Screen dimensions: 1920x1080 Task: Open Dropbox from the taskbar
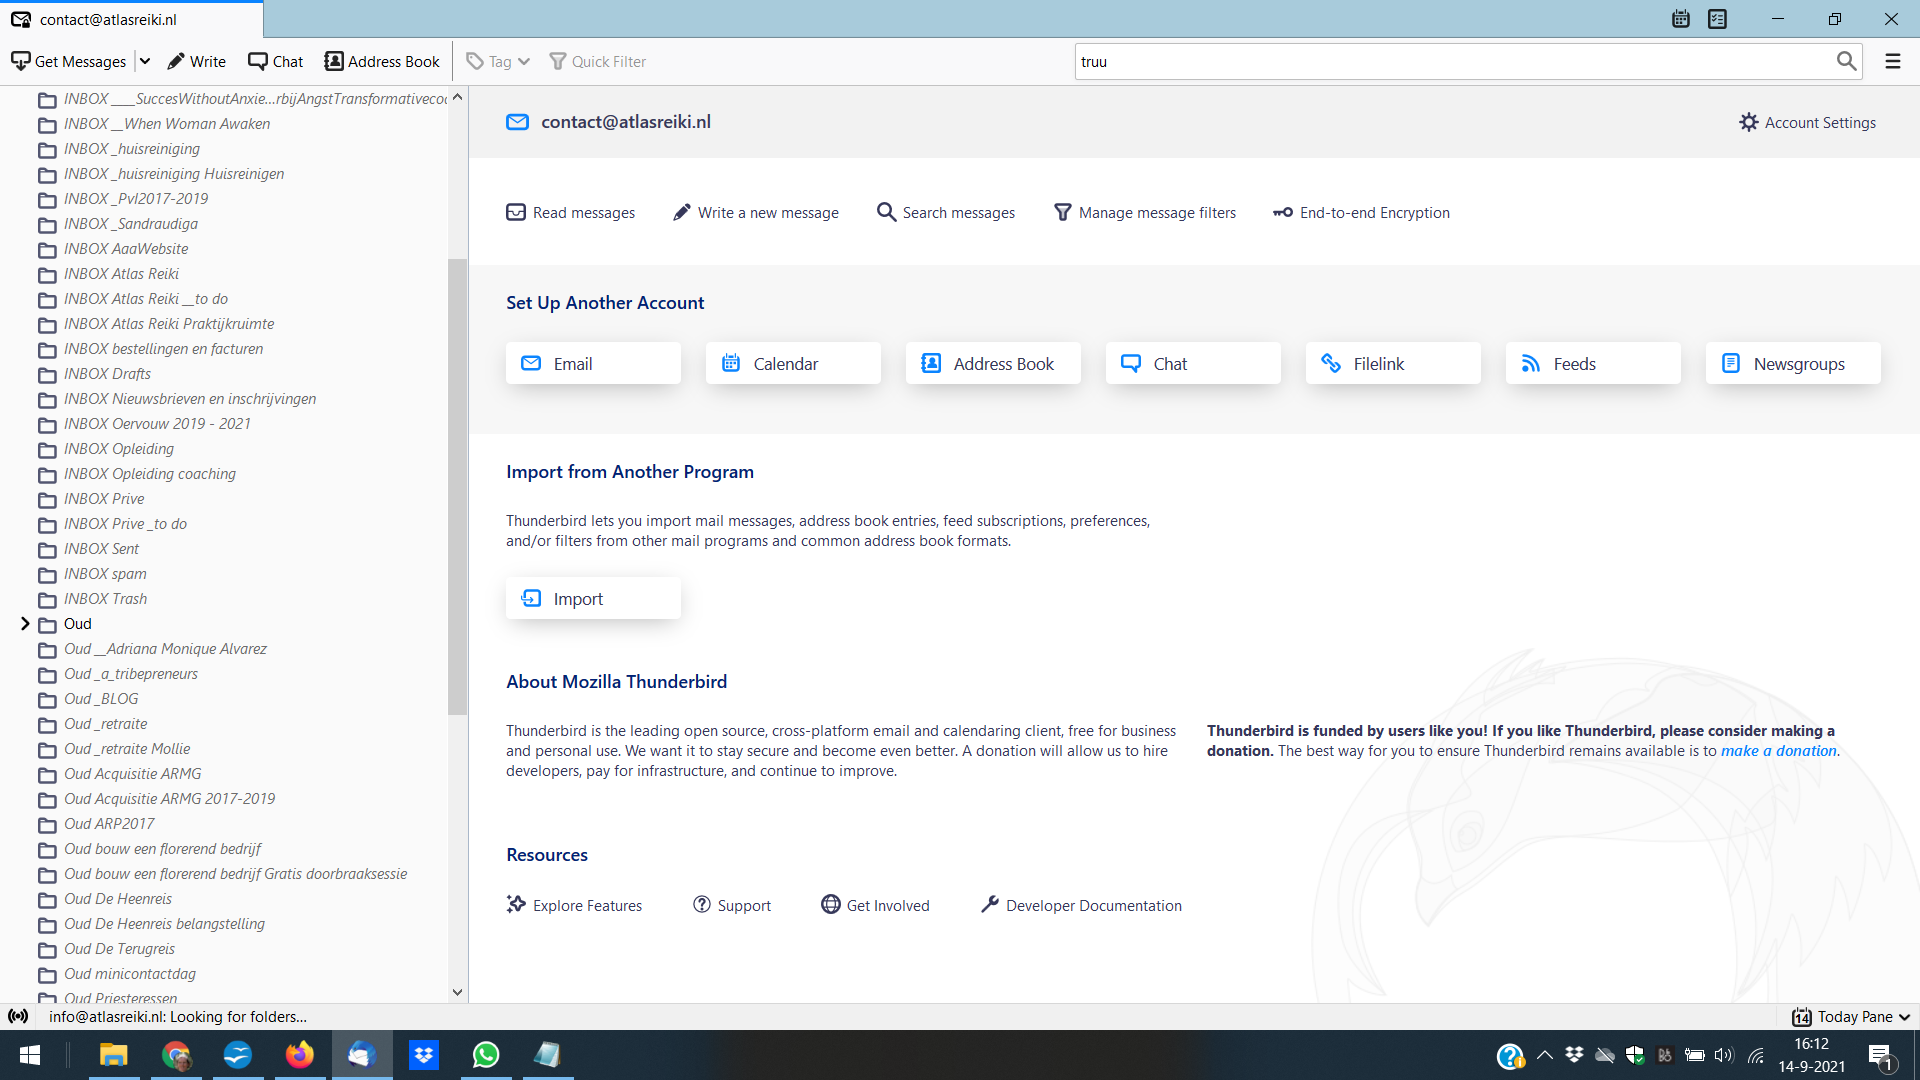(x=424, y=1055)
